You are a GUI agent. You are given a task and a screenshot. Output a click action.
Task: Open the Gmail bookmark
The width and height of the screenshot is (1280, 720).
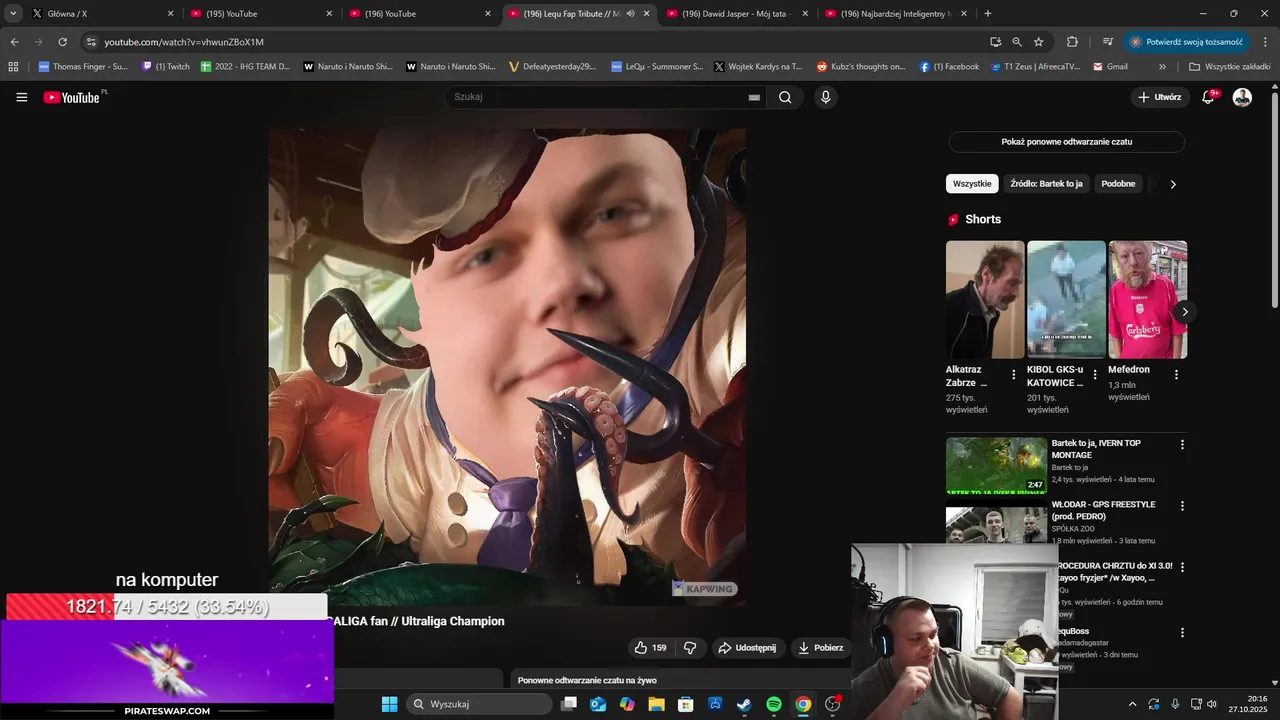(x=1110, y=67)
